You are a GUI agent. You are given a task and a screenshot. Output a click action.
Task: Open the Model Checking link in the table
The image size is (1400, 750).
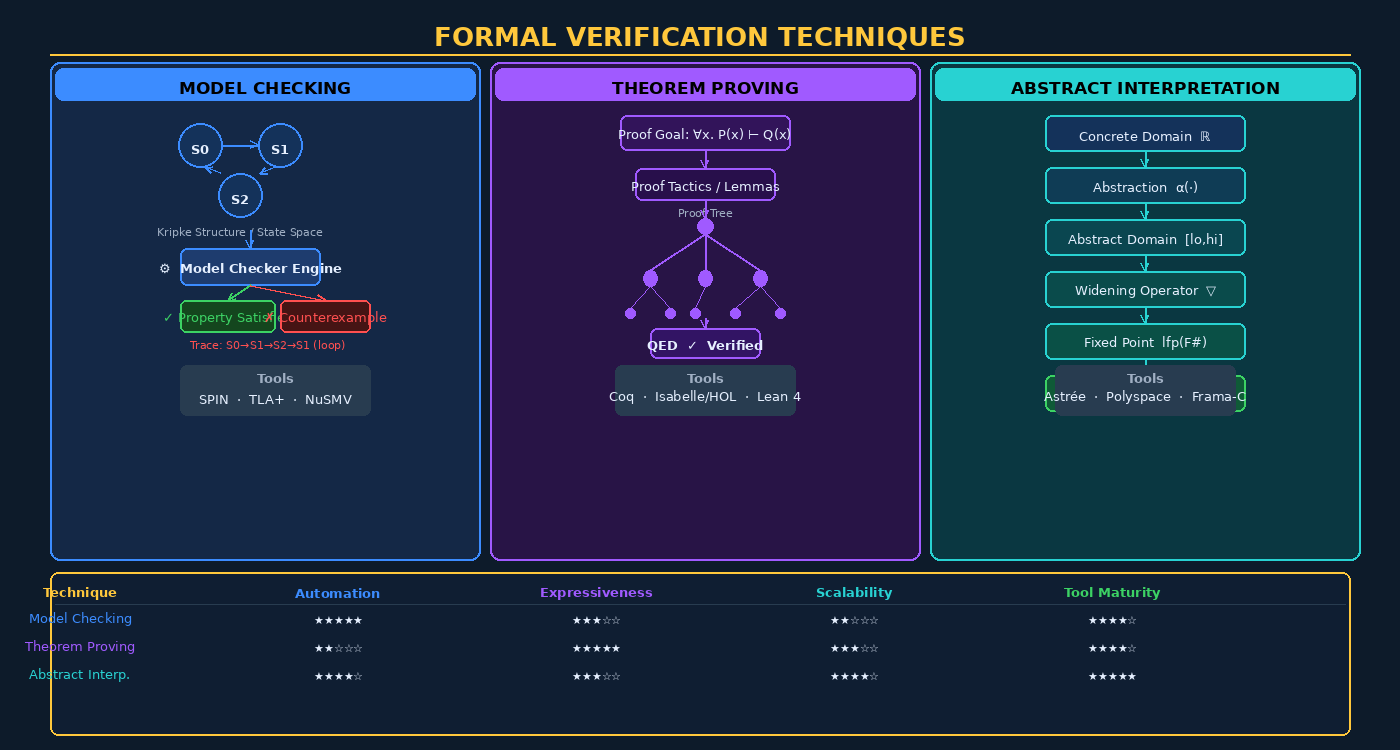[80, 618]
